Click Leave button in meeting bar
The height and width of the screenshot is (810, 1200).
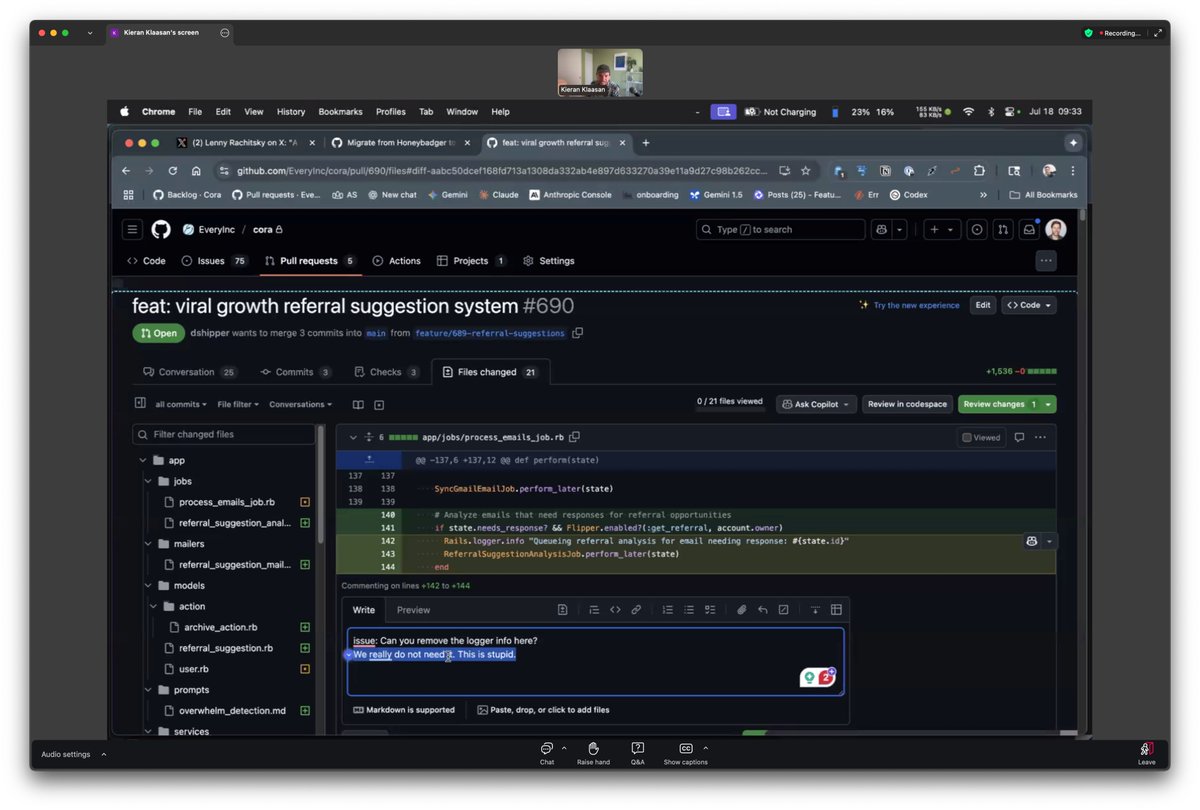coord(1146,753)
